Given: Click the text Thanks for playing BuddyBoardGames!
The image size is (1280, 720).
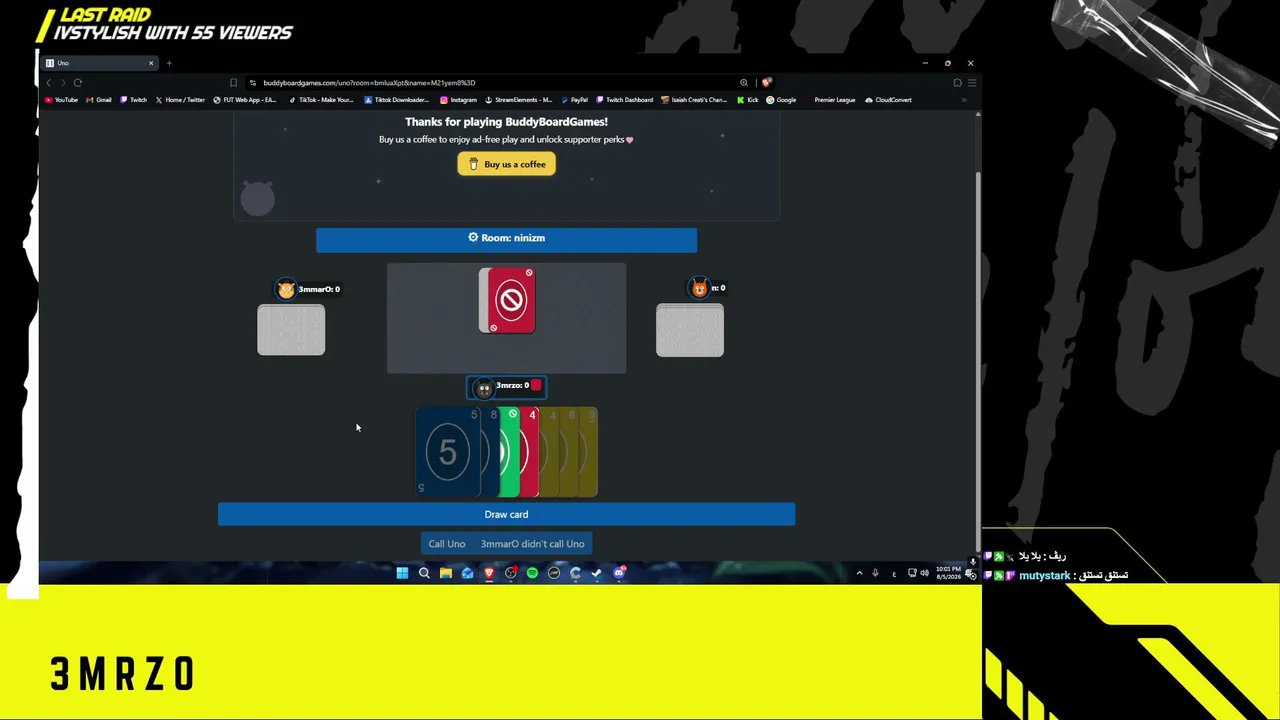Looking at the screenshot, I should tap(506, 122).
